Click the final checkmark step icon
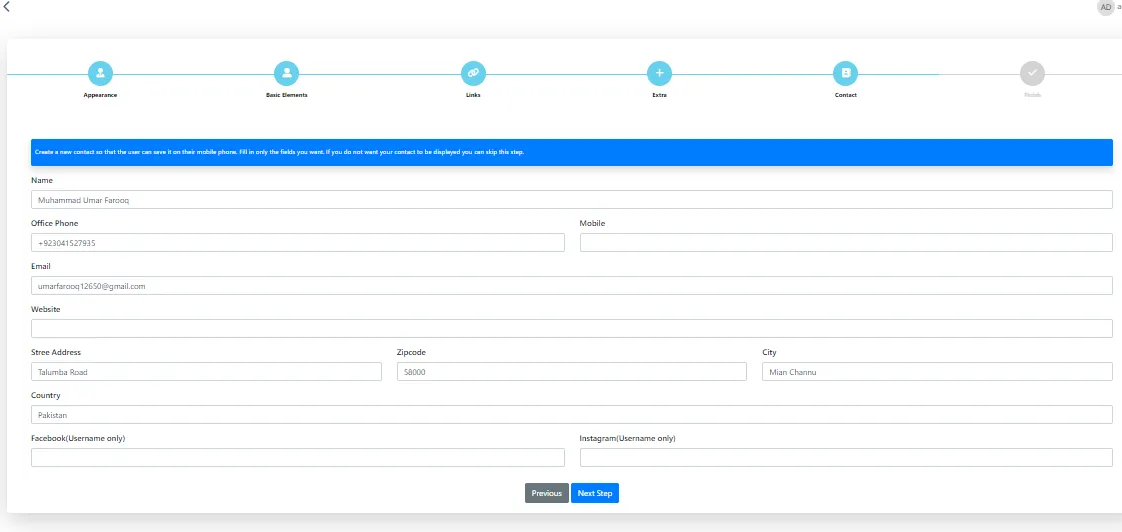Screen dimensions: 1122x532 coord(1032,73)
